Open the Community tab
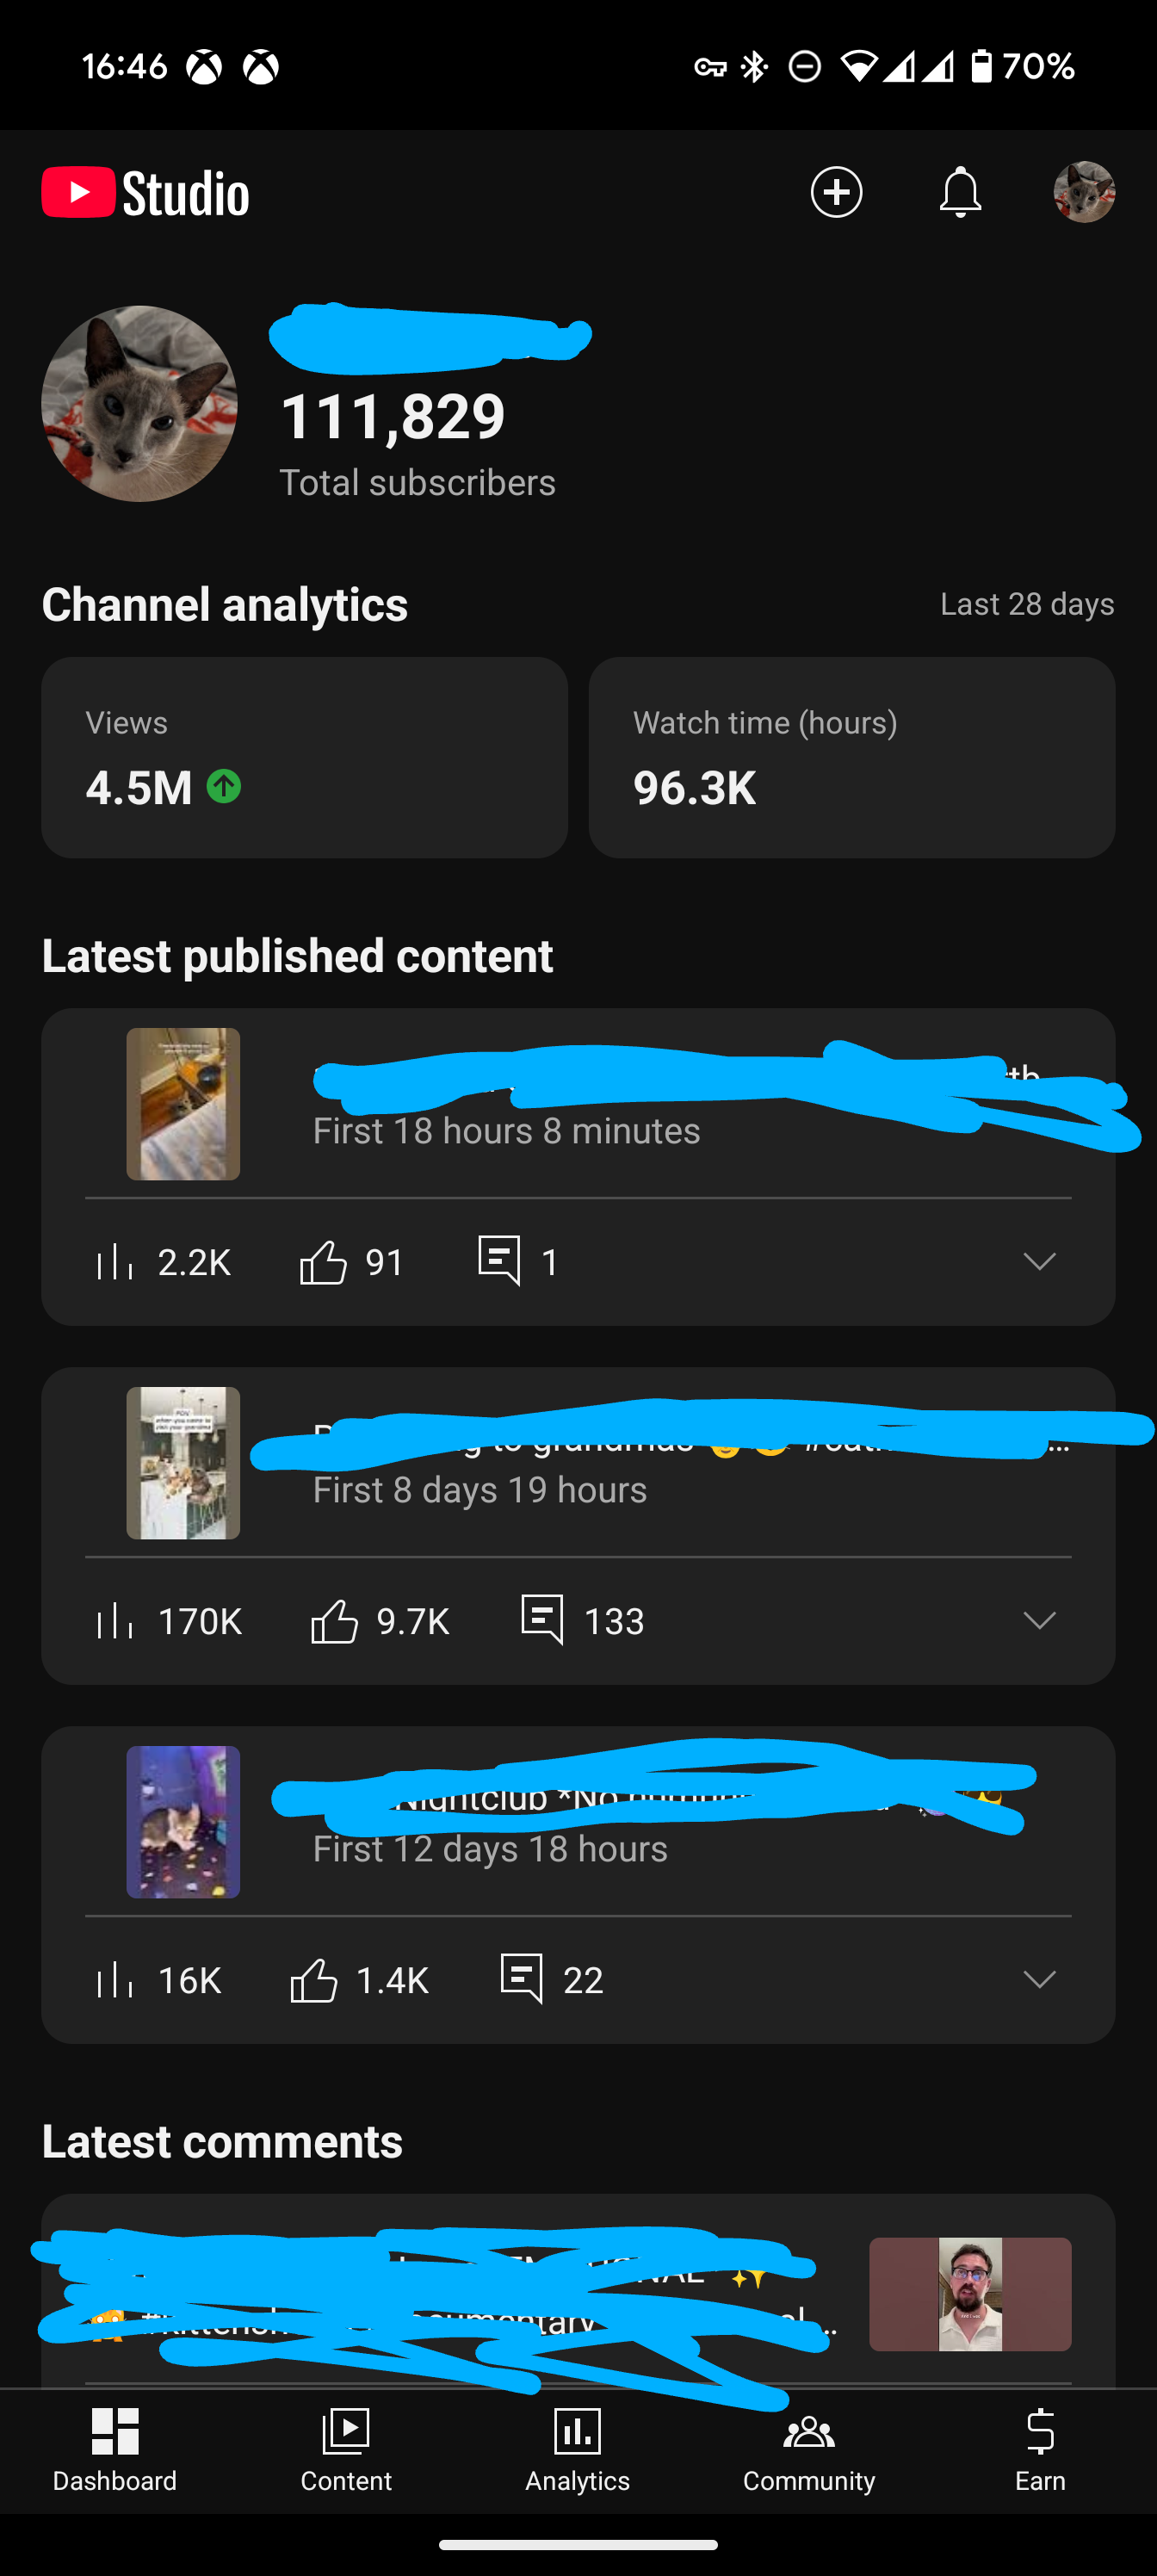The height and width of the screenshot is (2576, 1157). 809,2450
